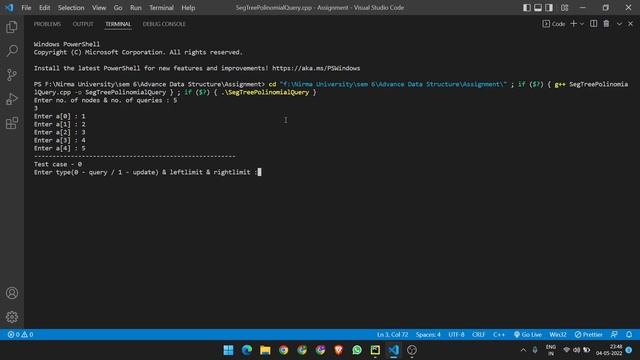Viewport: 640px width, 360px height.
Task: Click the Prettier status item
Action: (x=589, y=334)
